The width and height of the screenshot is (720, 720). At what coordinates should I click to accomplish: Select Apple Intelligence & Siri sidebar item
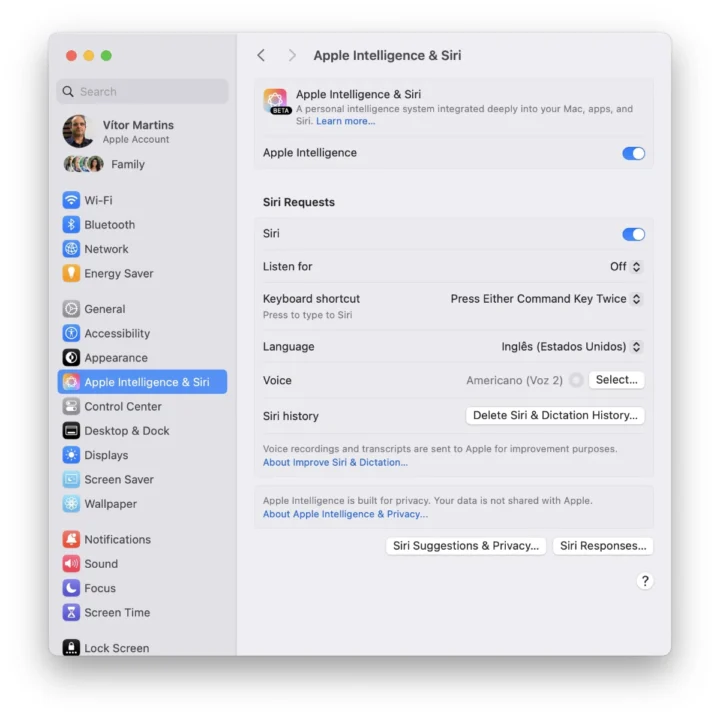point(142,382)
